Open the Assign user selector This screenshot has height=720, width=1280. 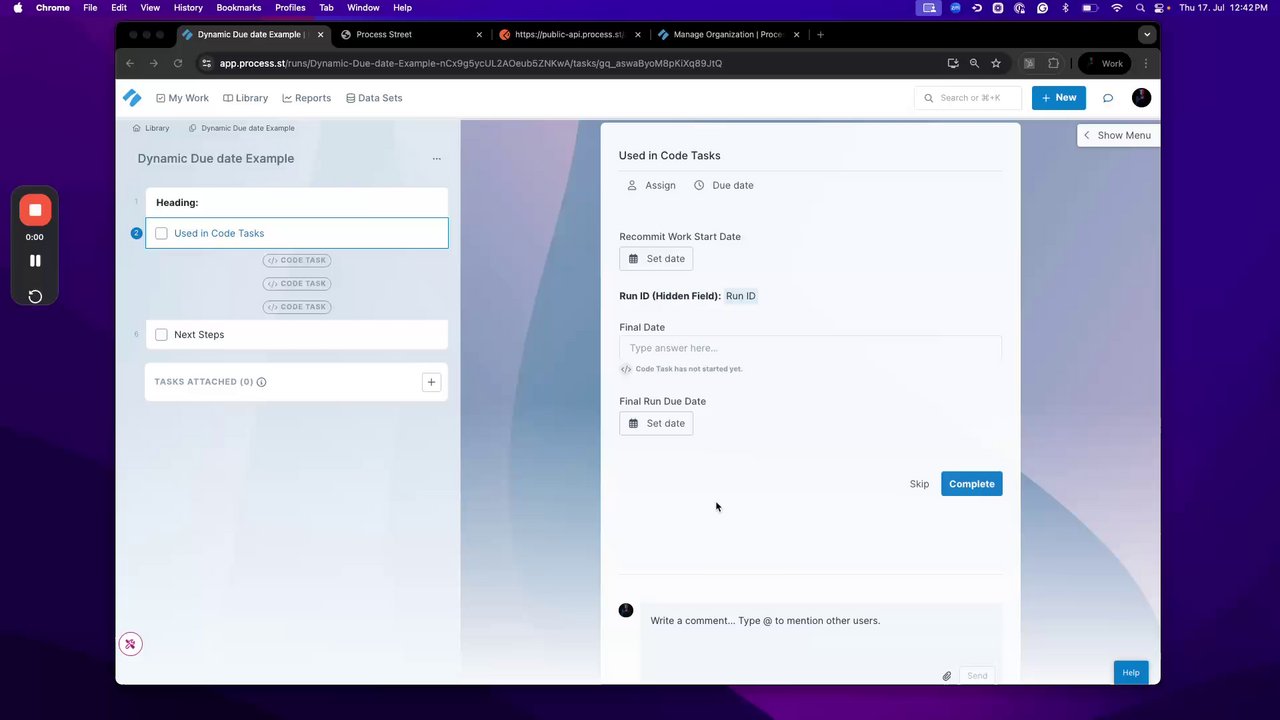coord(651,185)
